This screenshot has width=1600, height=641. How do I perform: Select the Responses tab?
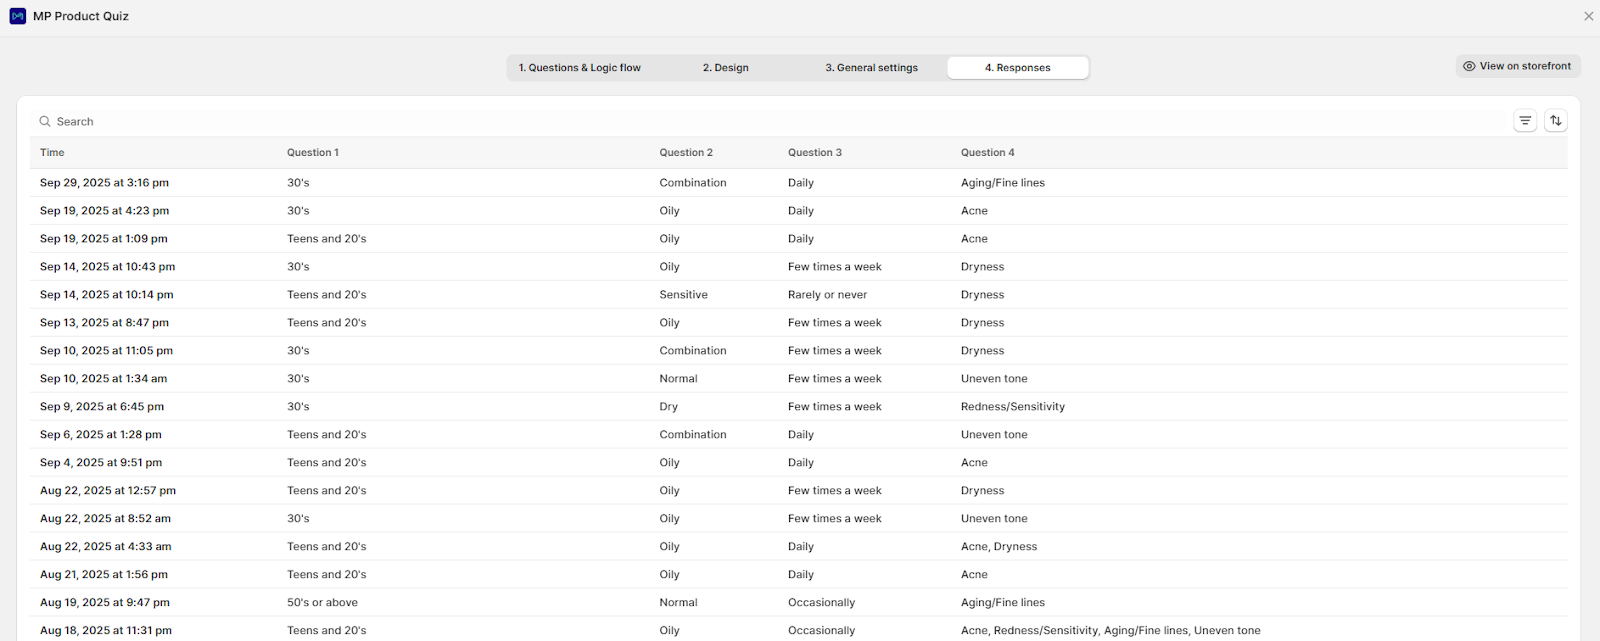[1017, 68]
